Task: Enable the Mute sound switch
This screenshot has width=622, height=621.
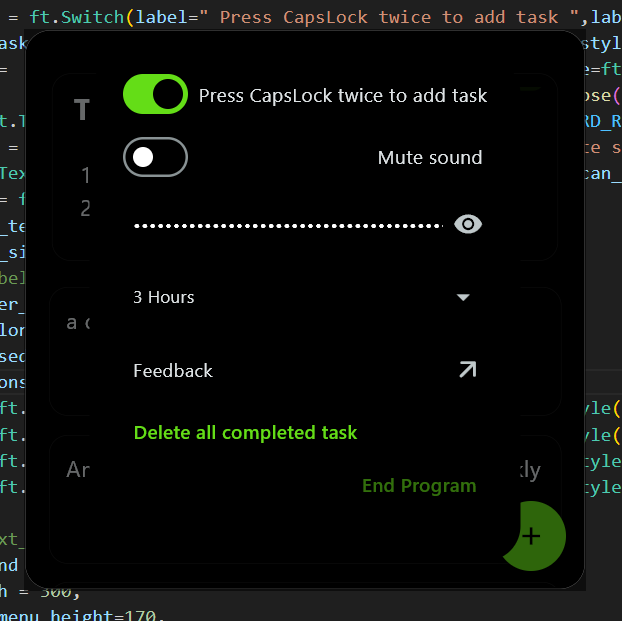Action: 155,157
